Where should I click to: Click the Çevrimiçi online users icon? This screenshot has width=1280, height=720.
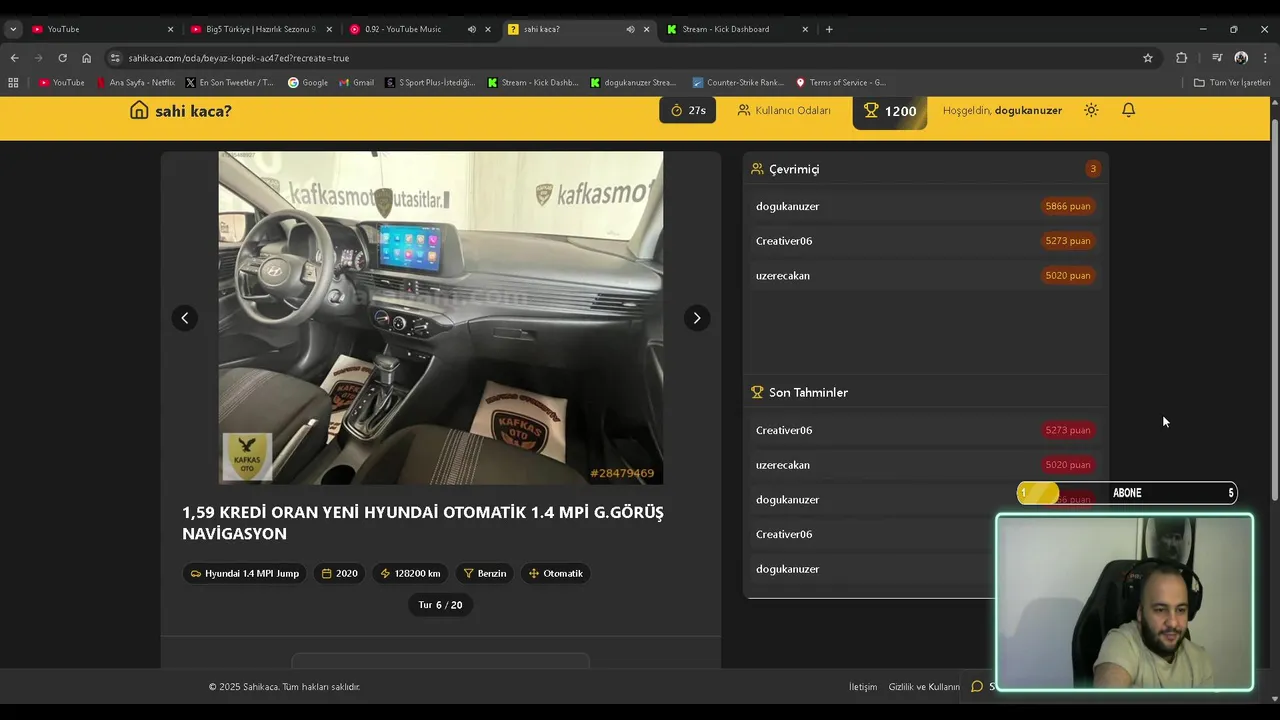pos(757,169)
